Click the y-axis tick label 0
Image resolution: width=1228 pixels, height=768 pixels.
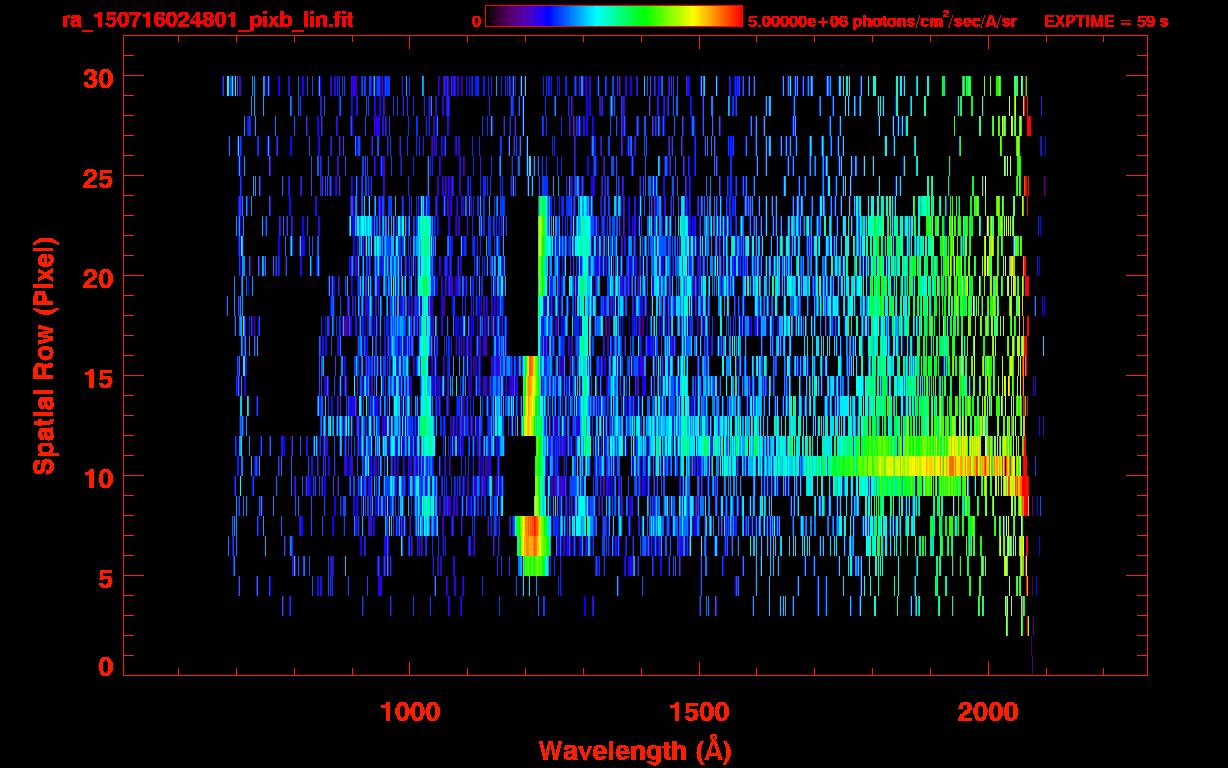point(106,666)
